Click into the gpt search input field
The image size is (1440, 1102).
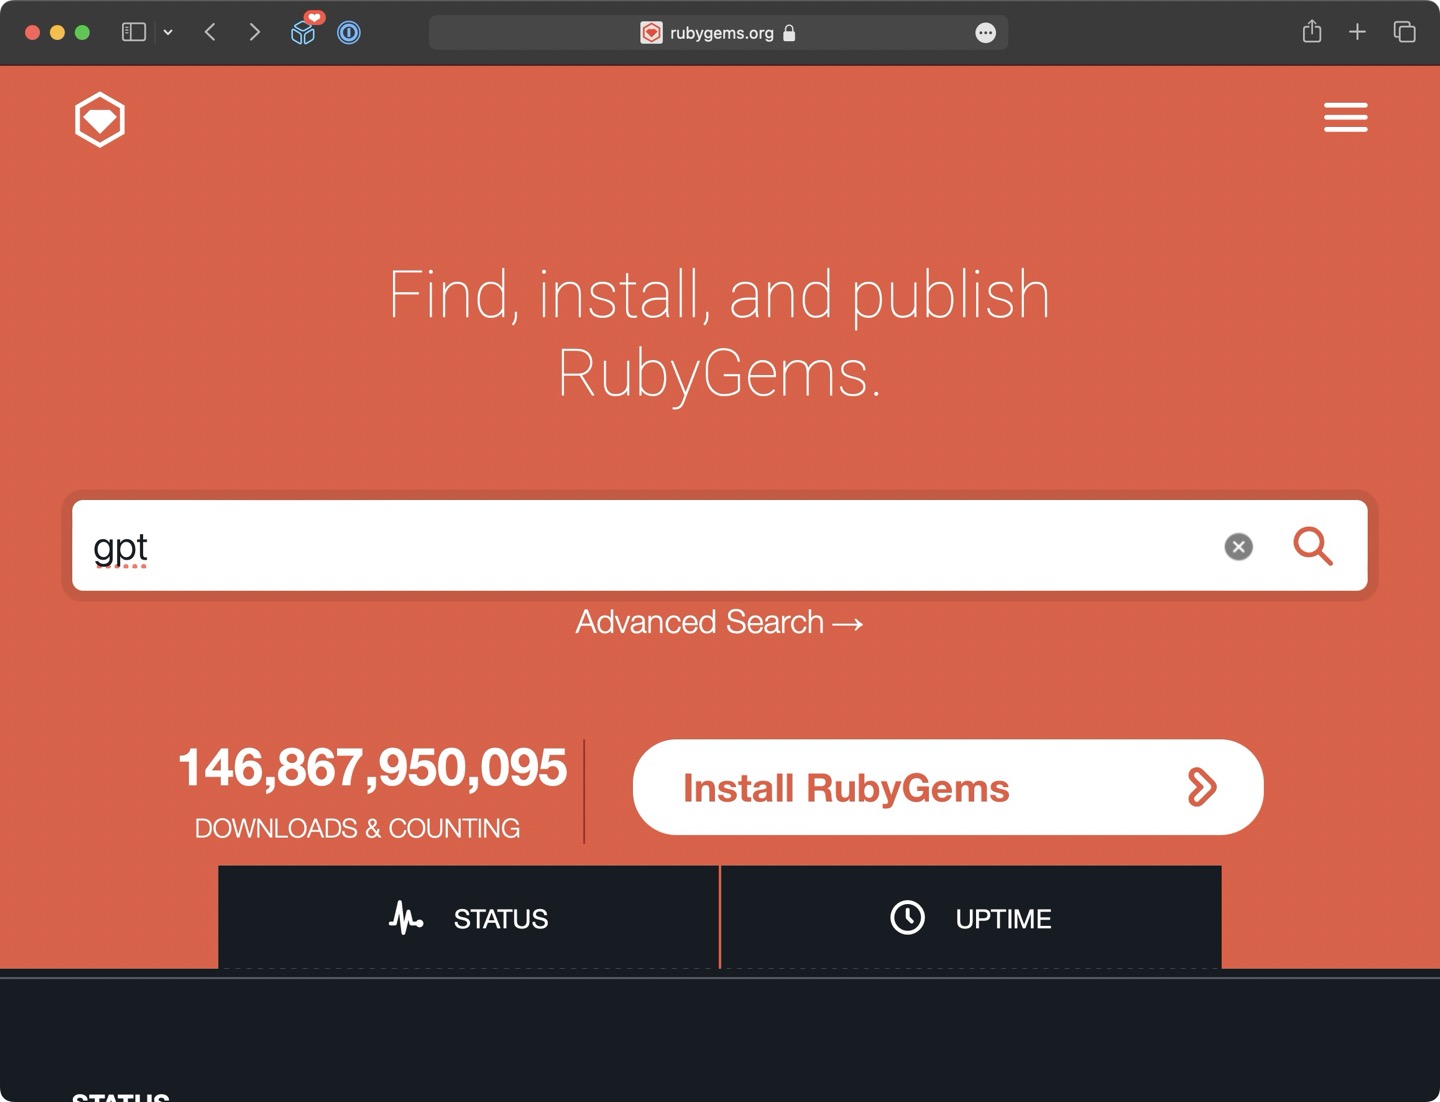pyautogui.click(x=650, y=546)
